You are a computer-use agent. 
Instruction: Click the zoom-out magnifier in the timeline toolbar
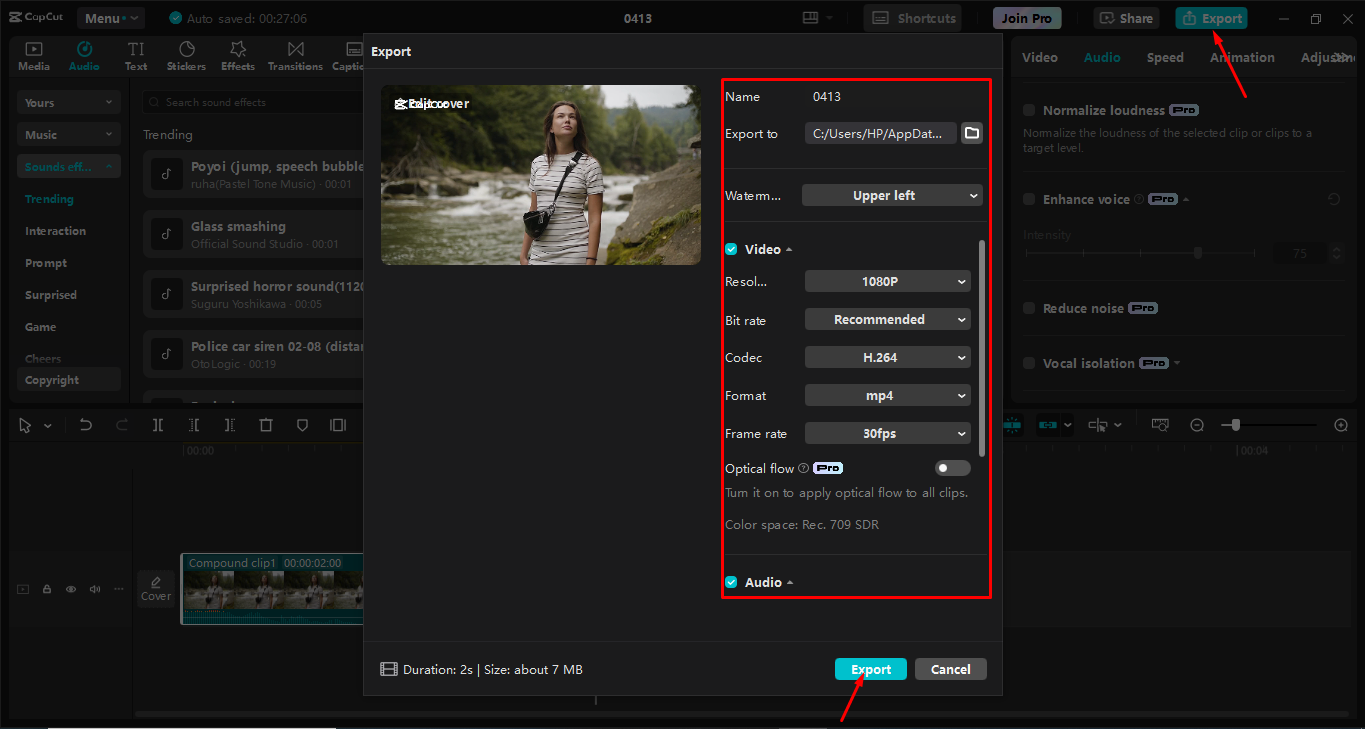(1197, 425)
